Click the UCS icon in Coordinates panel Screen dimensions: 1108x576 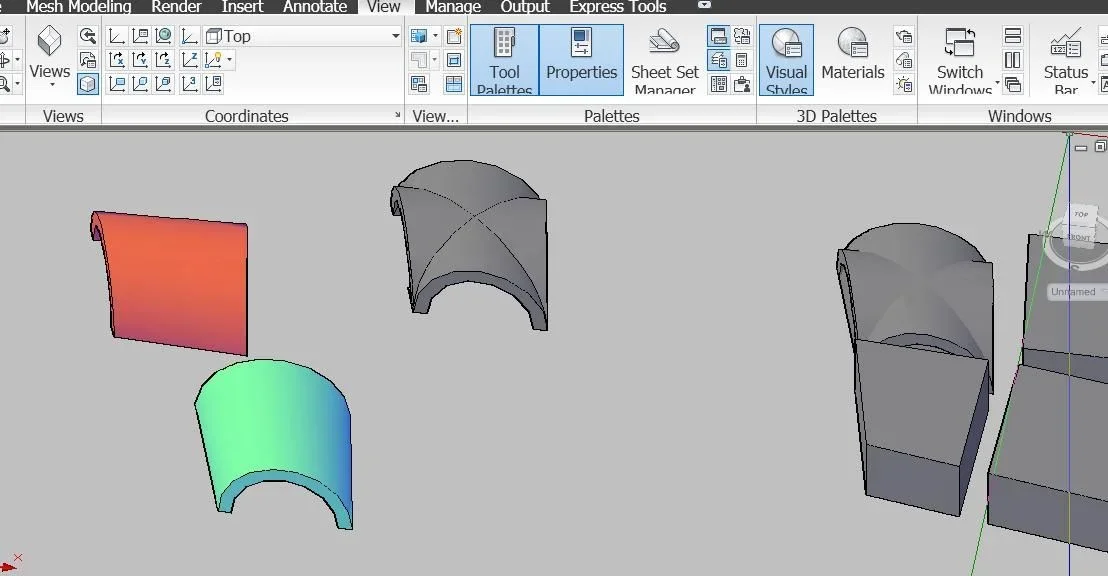pyautogui.click(x=117, y=36)
